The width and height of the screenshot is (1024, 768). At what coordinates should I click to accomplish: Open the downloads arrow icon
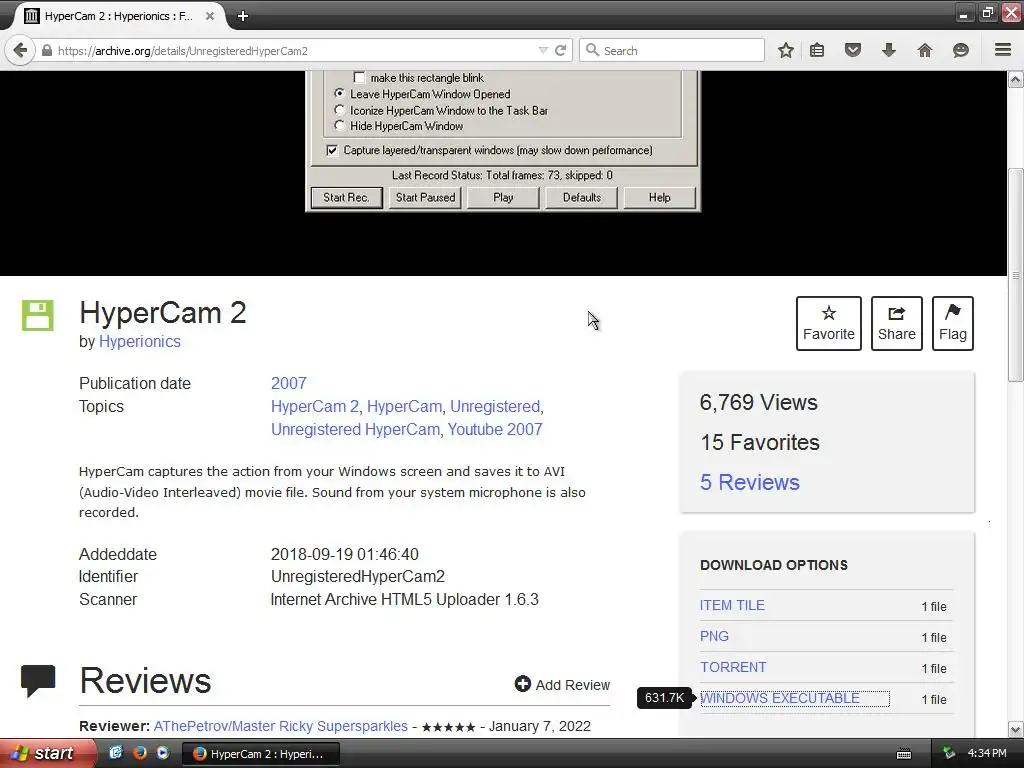889,50
